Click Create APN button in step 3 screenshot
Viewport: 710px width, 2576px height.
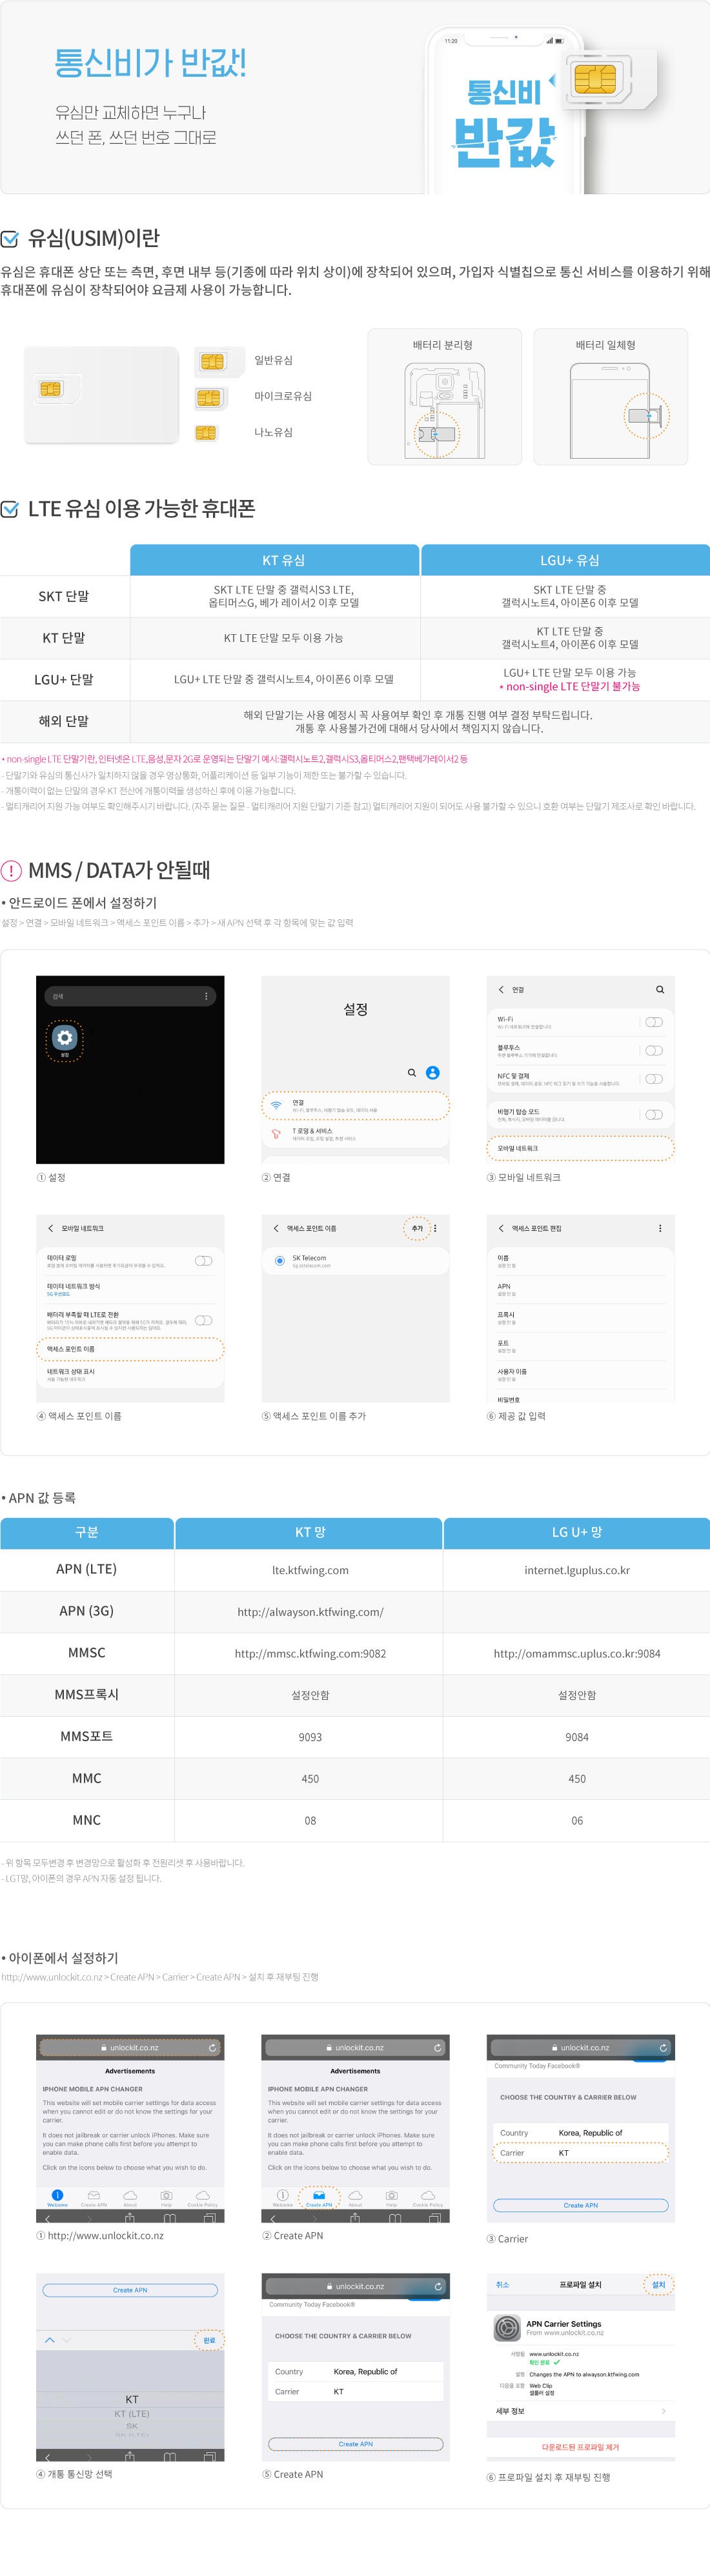coord(580,2205)
